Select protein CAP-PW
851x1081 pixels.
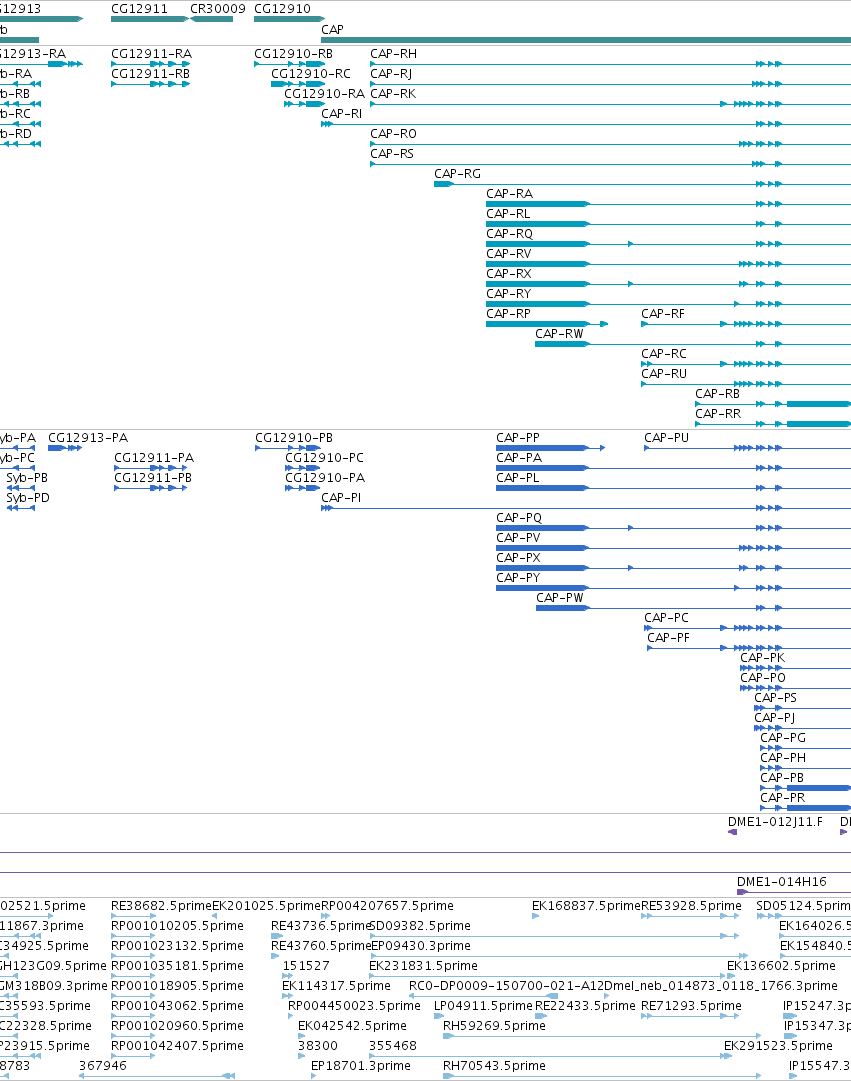(x=559, y=598)
